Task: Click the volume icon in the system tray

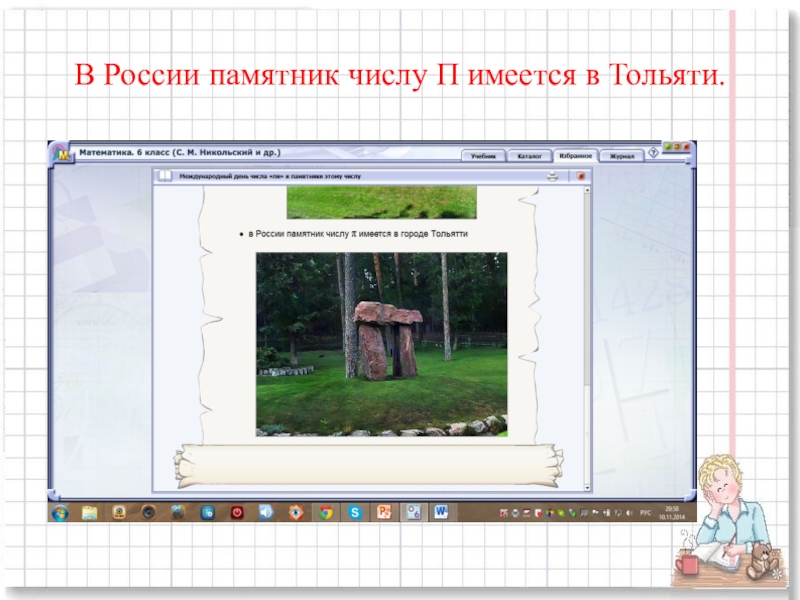Action: click(x=629, y=513)
